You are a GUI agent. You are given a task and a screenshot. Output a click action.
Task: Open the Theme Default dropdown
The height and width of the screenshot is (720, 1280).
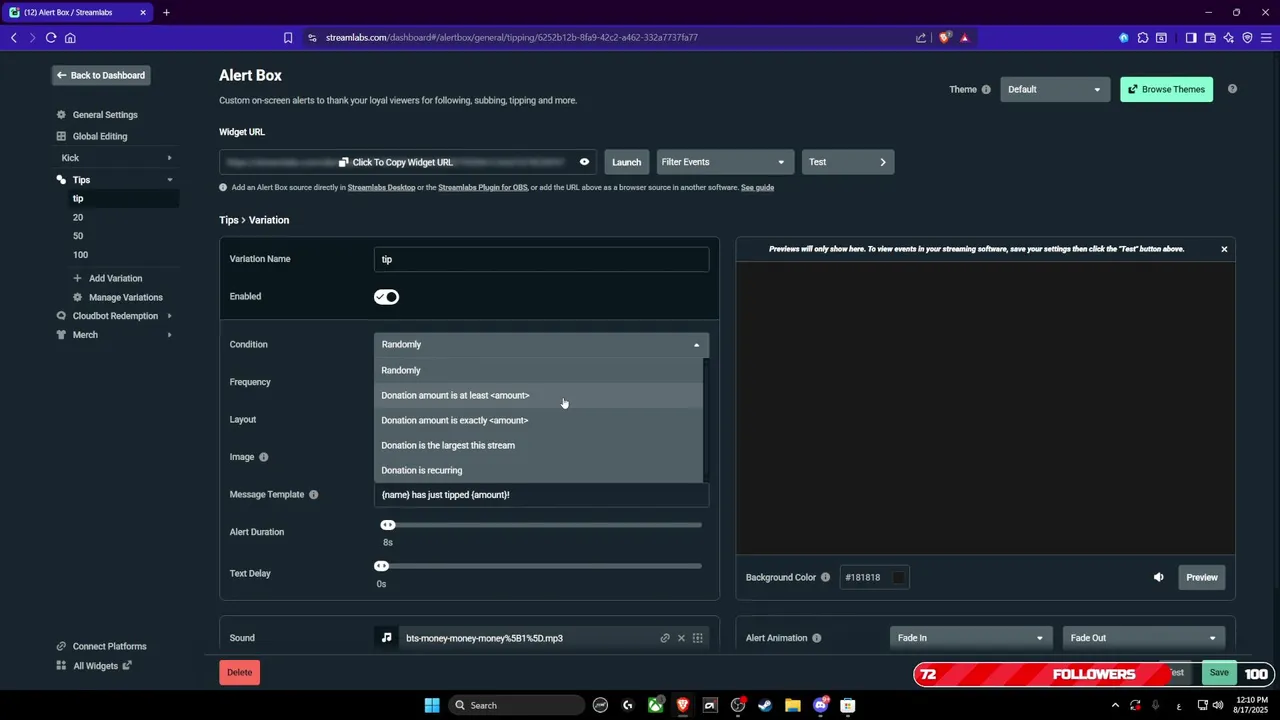click(1055, 89)
